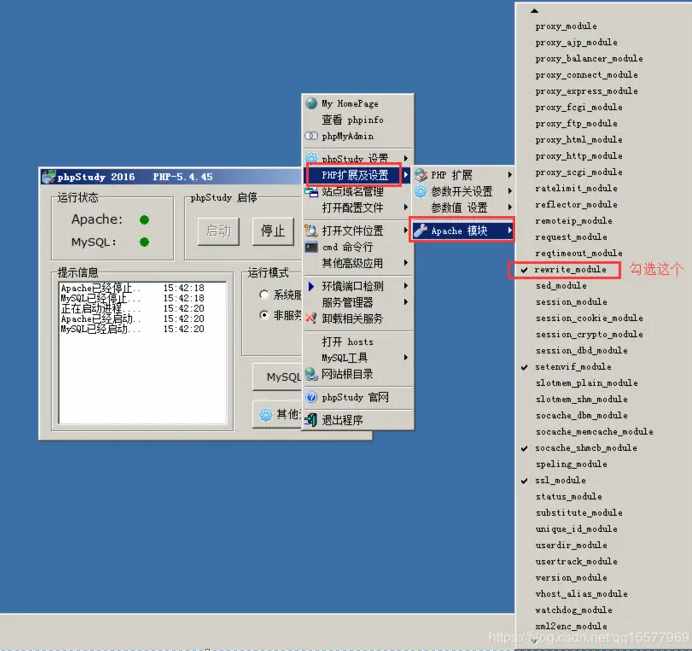This screenshot has width=692, height=651.
Task: Click the 站点域名管理 icon
Action: coord(312,192)
